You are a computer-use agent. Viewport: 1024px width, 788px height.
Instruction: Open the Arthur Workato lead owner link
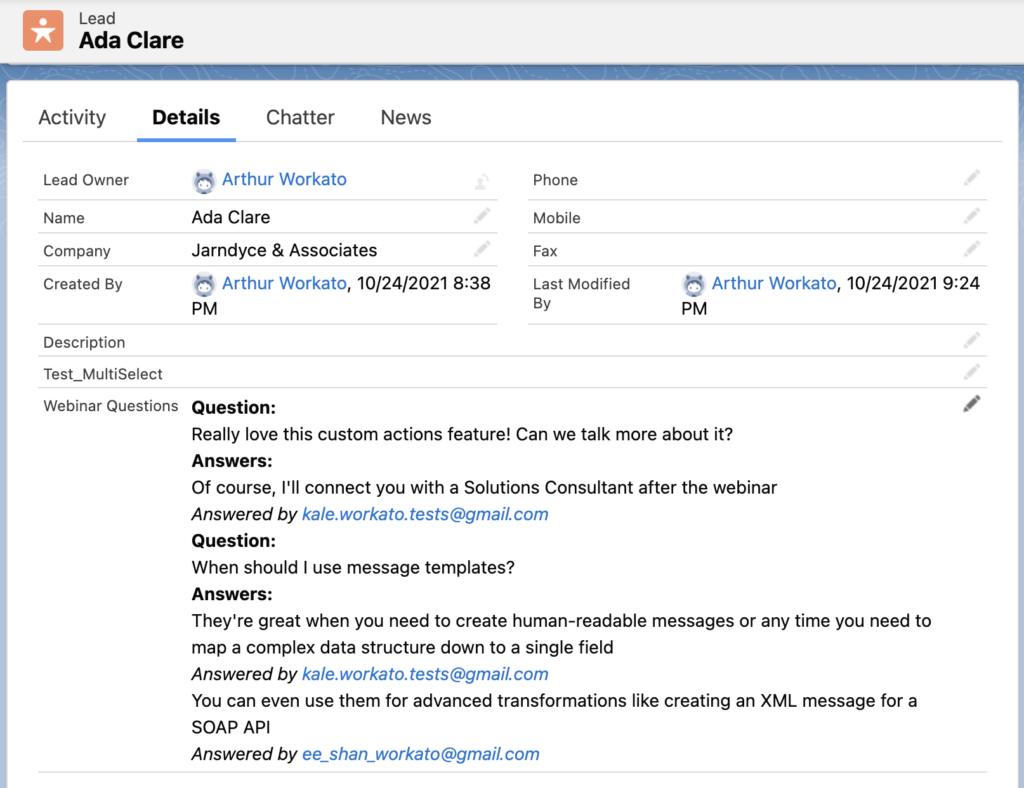point(284,180)
